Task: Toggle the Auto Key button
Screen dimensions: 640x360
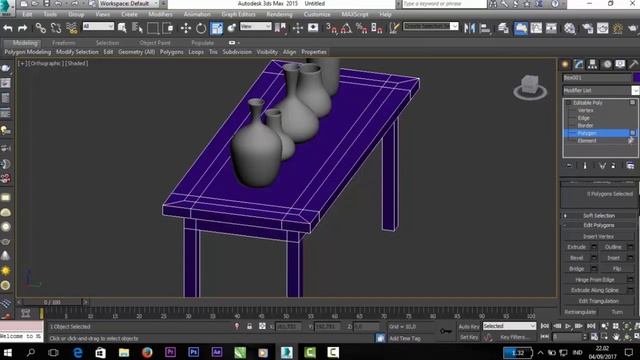Action: pyautogui.click(x=469, y=327)
